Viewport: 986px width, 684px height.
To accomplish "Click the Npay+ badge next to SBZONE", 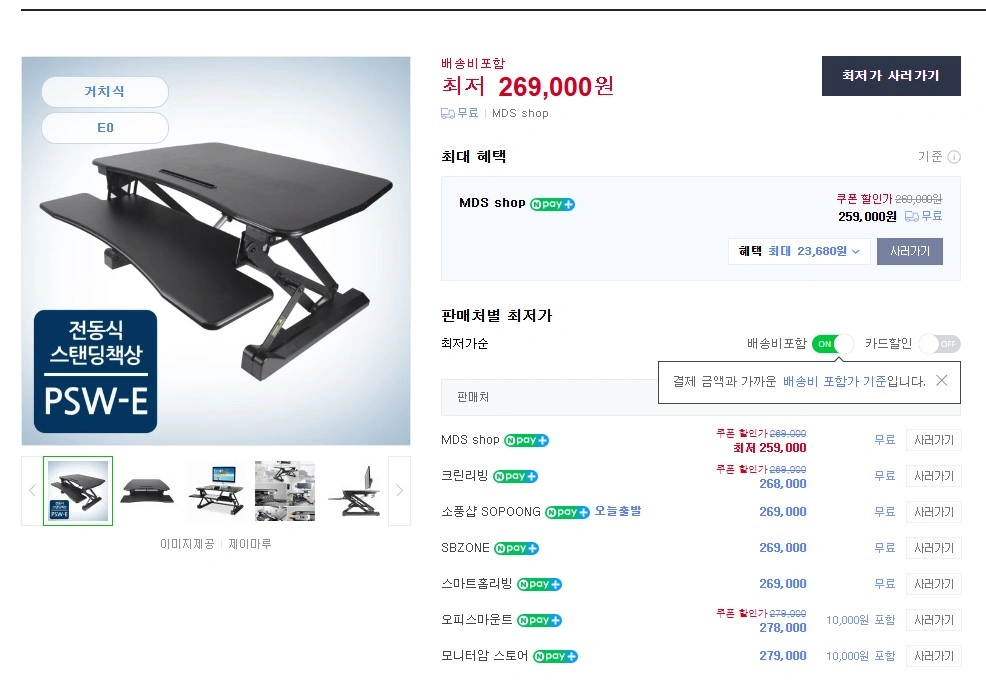I will (x=516, y=548).
